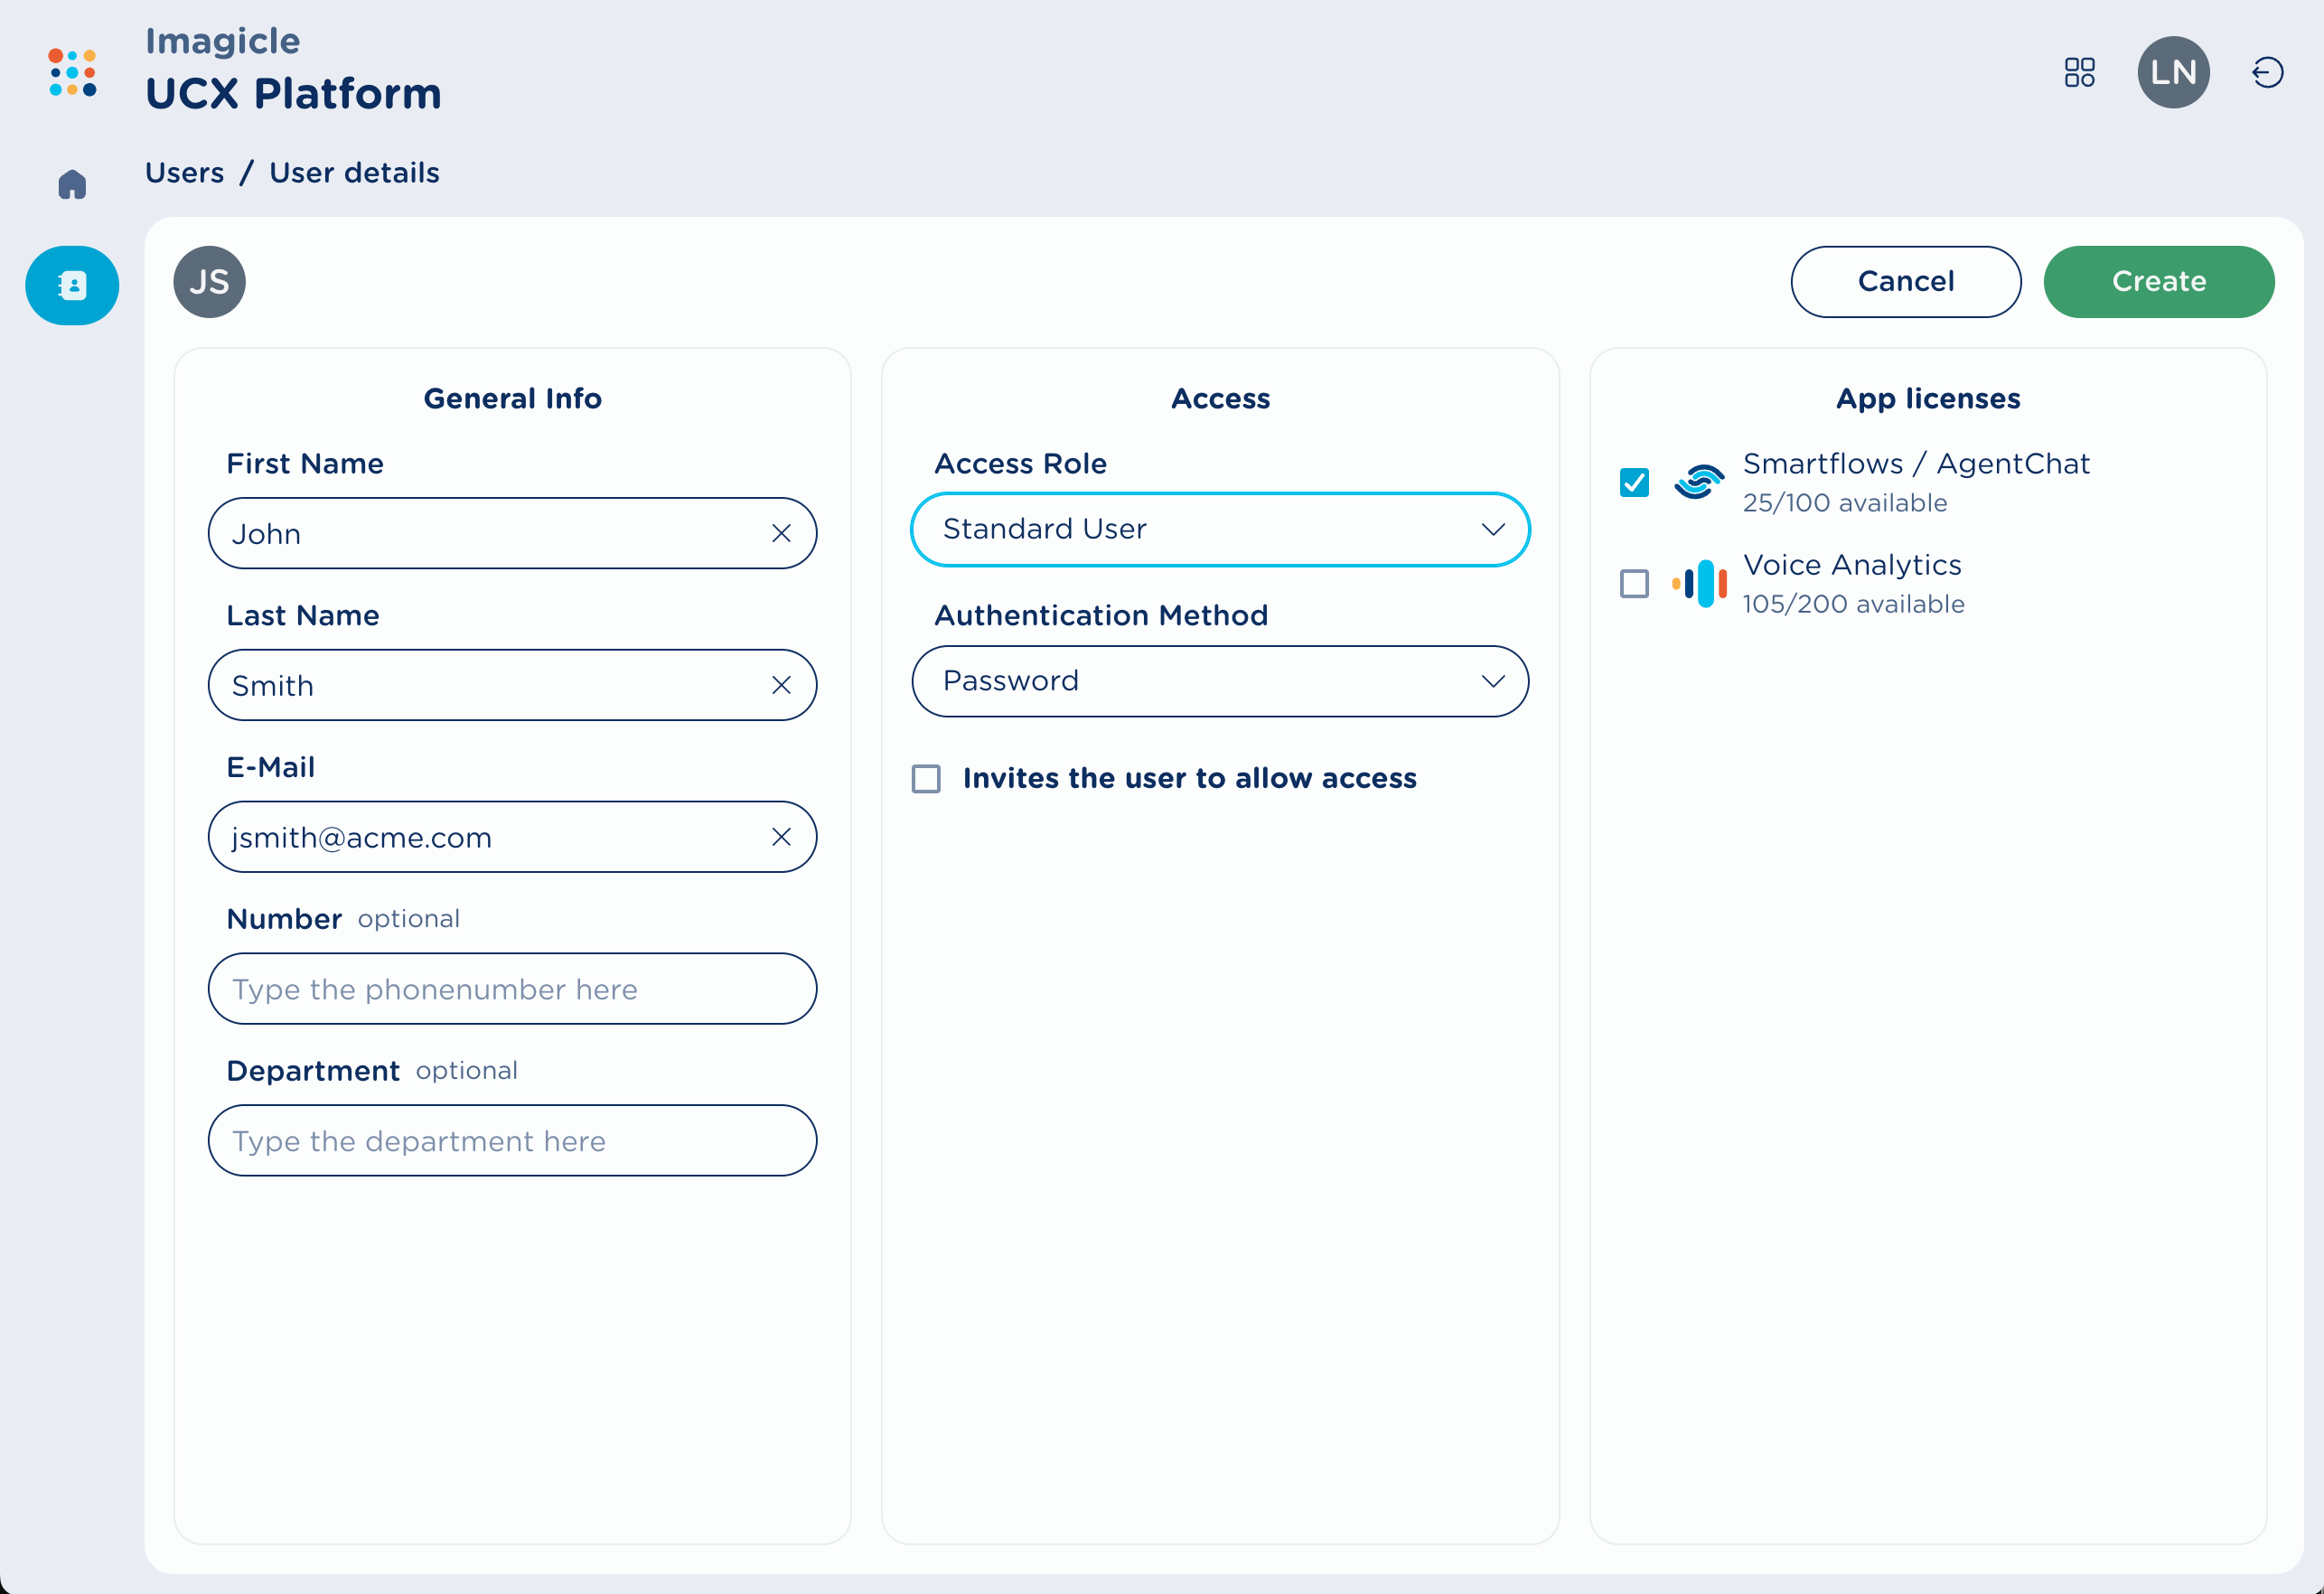Open the Users contacts sidebar icon
Image resolution: width=2324 pixels, height=1594 pixels.
(72, 286)
